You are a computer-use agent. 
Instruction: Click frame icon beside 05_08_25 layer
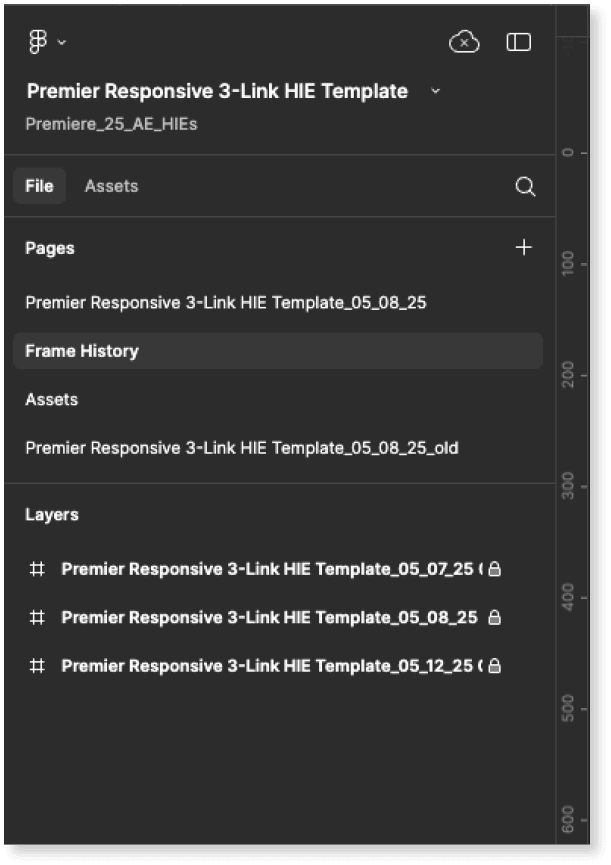37,617
